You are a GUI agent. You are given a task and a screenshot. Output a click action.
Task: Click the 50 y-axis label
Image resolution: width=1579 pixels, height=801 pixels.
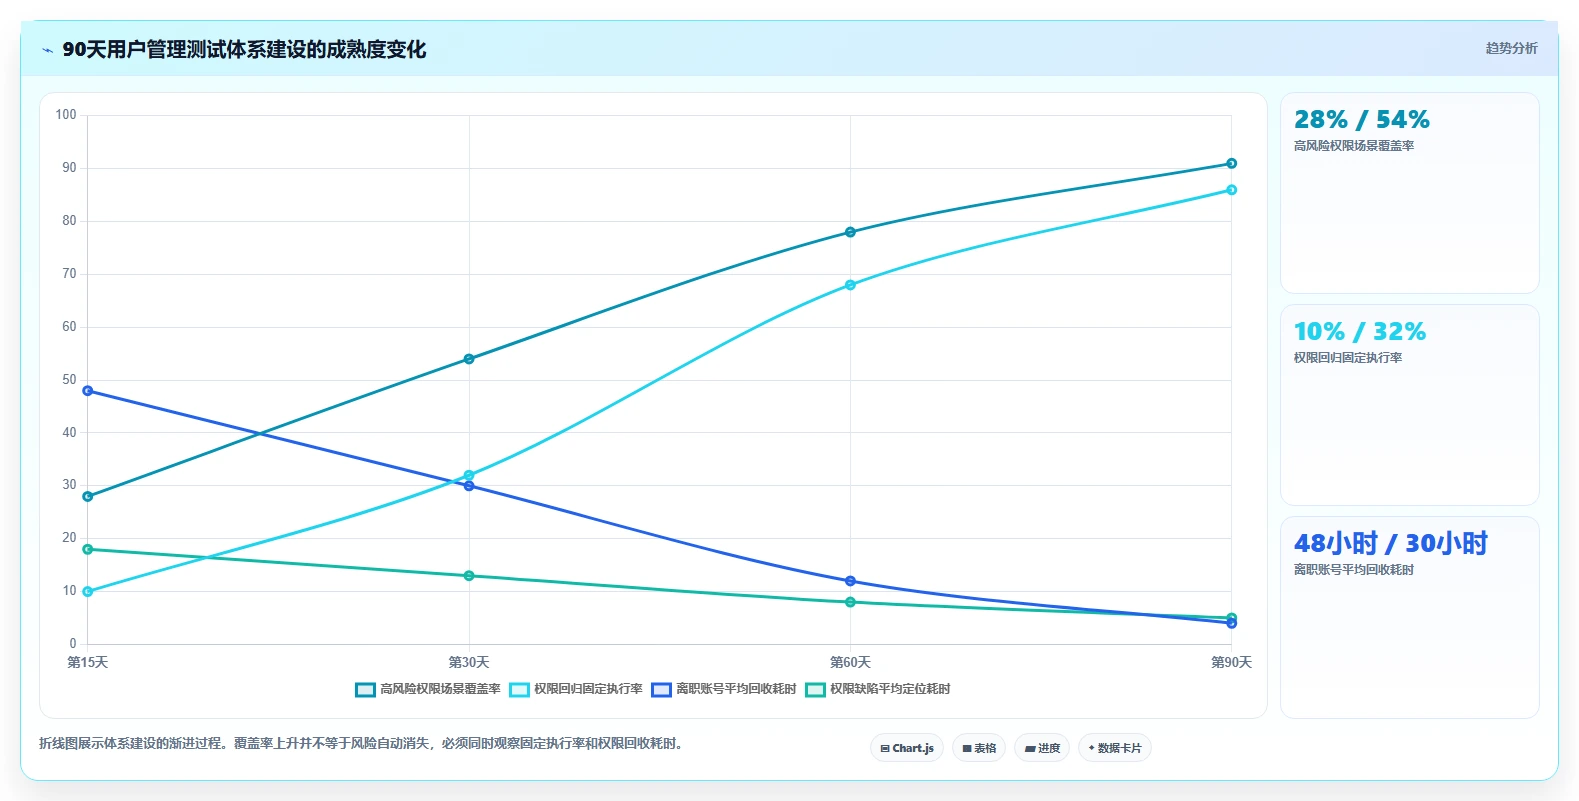[x=69, y=380]
